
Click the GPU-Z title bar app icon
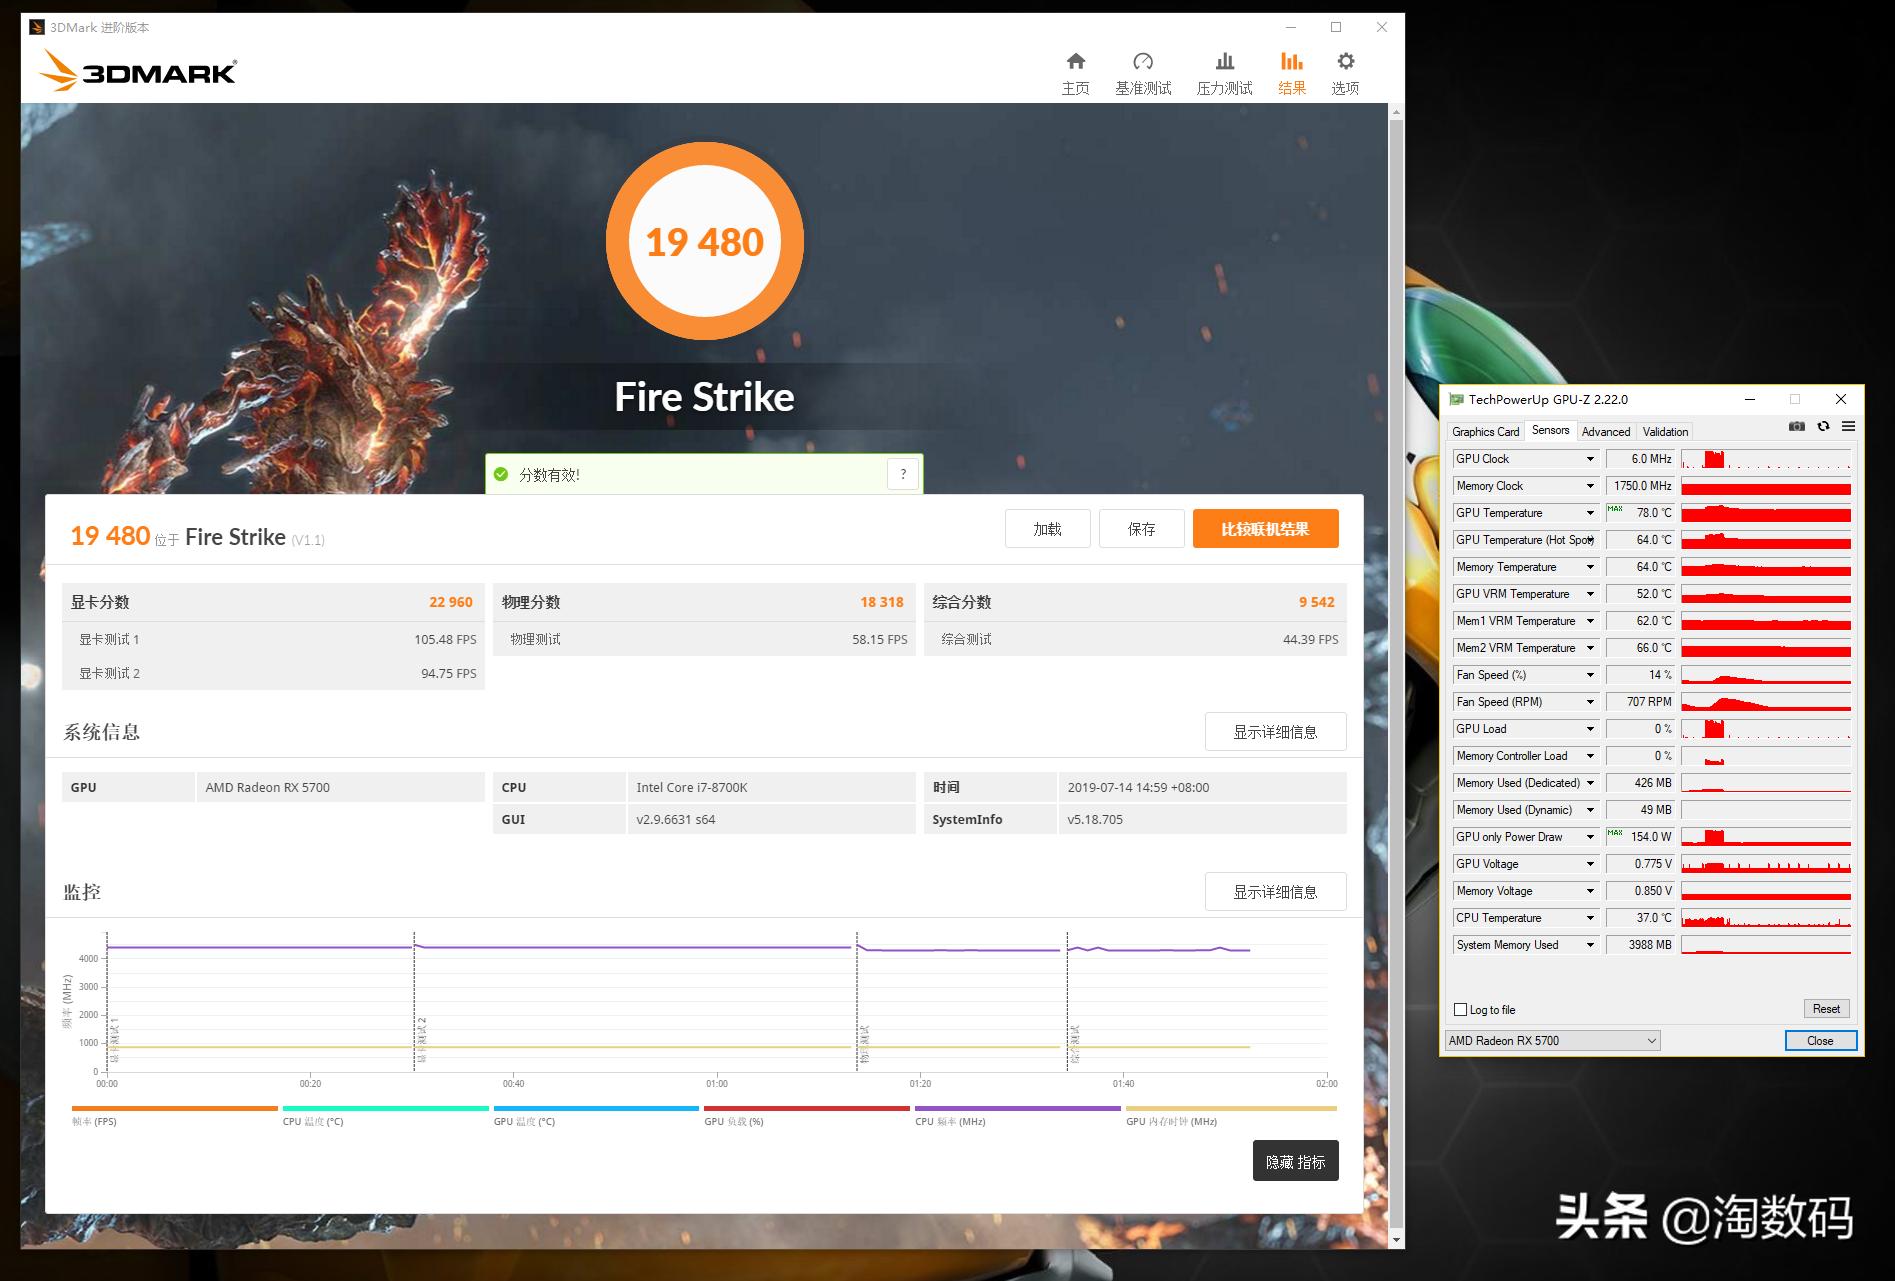1456,399
